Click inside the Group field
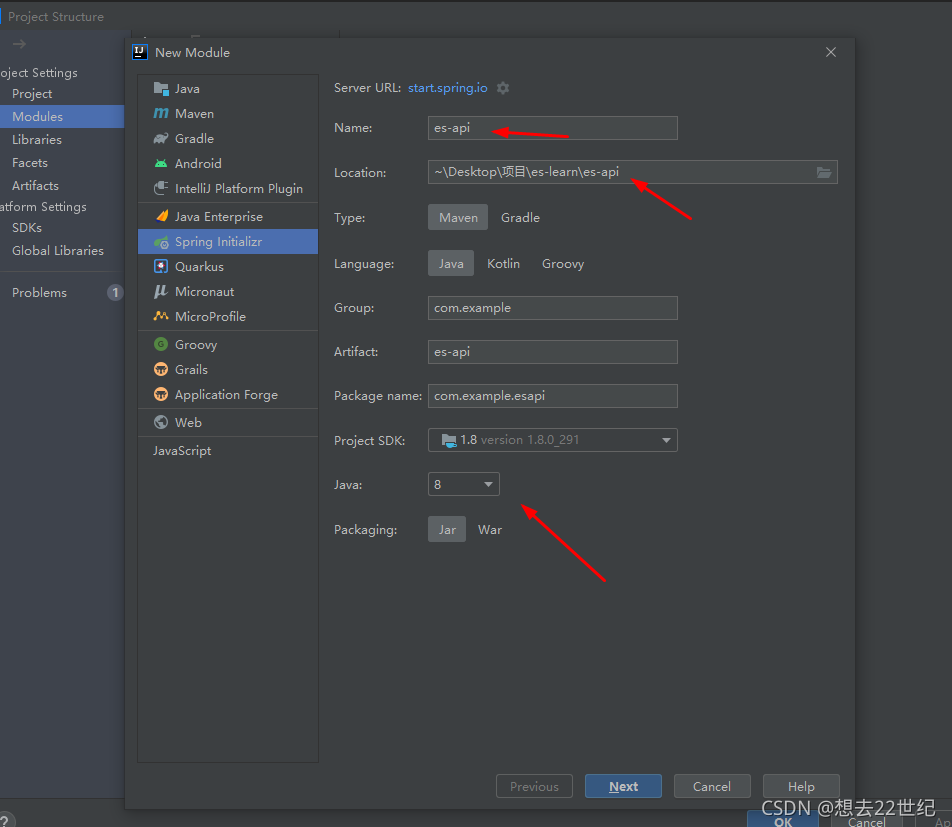 [552, 308]
